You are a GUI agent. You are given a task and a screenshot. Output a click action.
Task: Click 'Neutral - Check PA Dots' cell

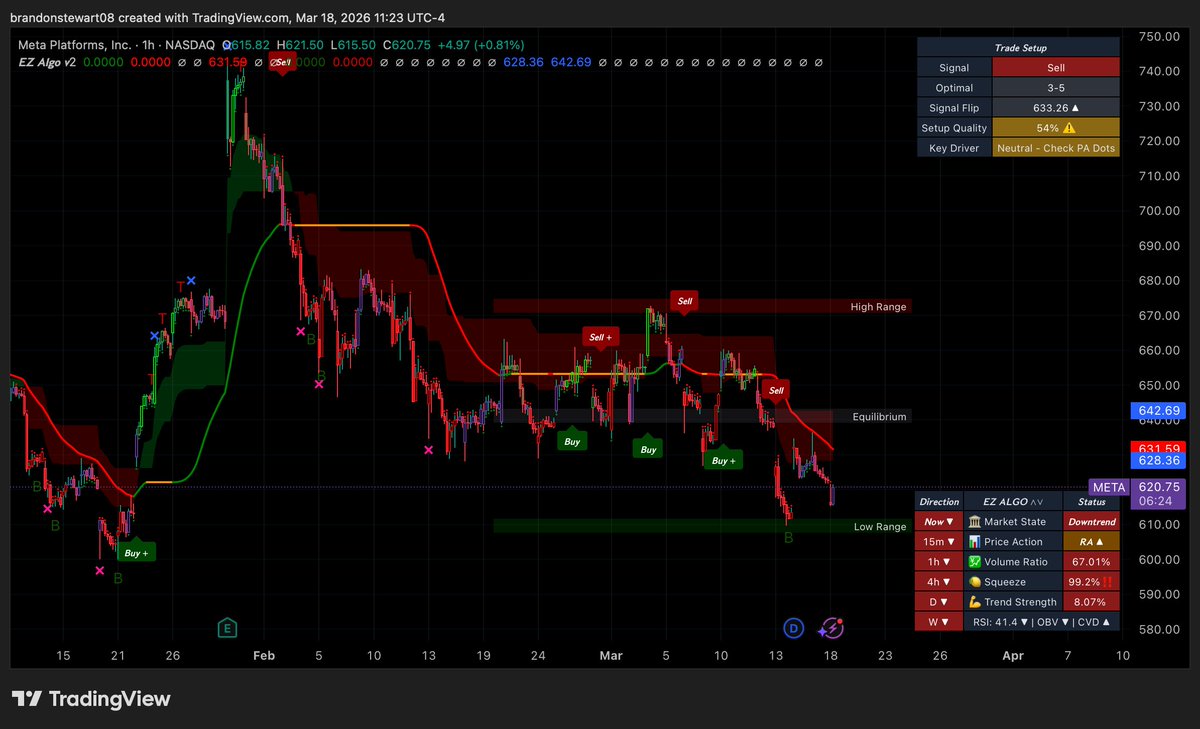[x=1056, y=148]
